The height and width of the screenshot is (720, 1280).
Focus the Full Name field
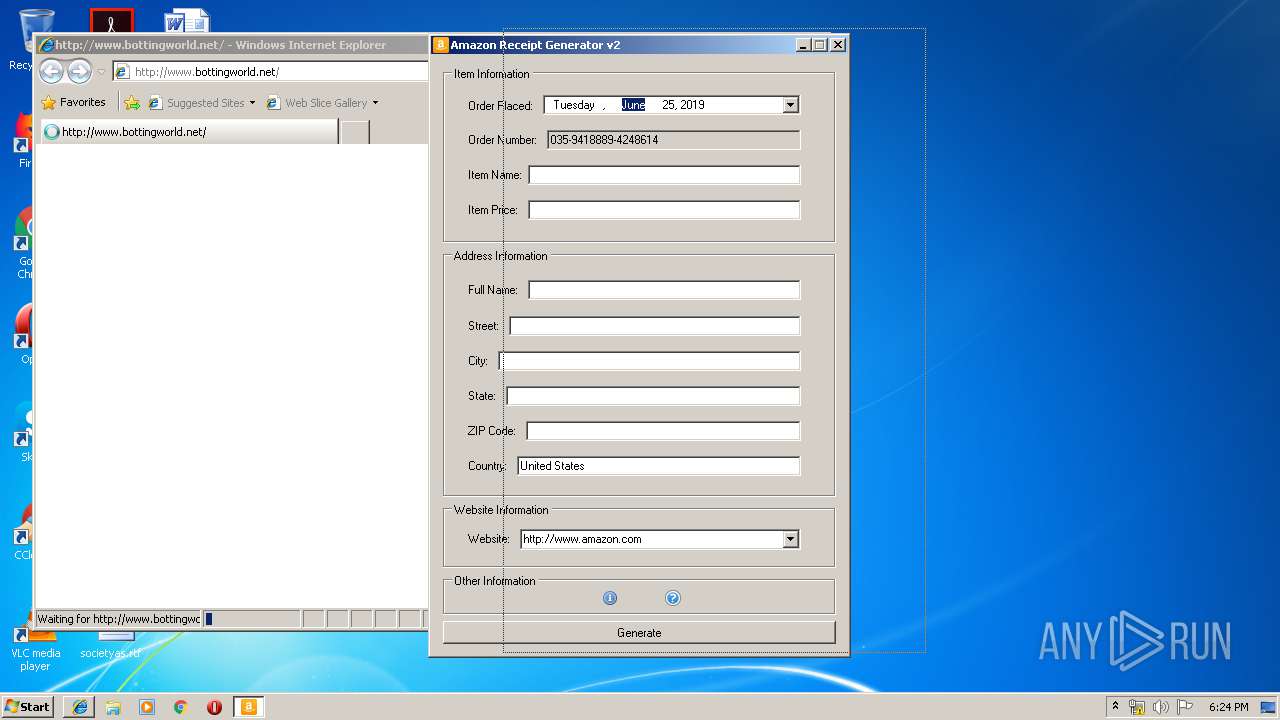tap(664, 290)
